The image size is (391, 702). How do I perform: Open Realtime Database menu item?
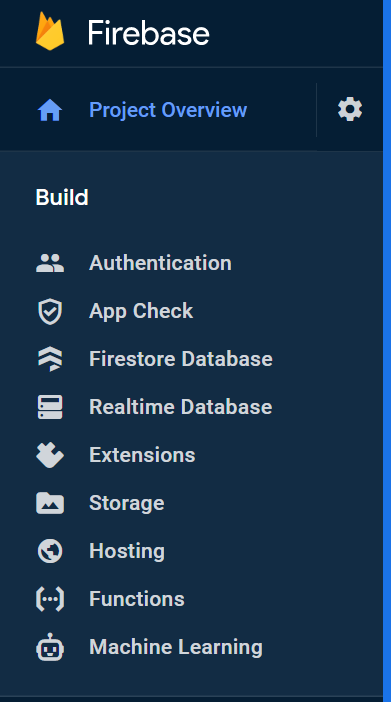coord(180,407)
